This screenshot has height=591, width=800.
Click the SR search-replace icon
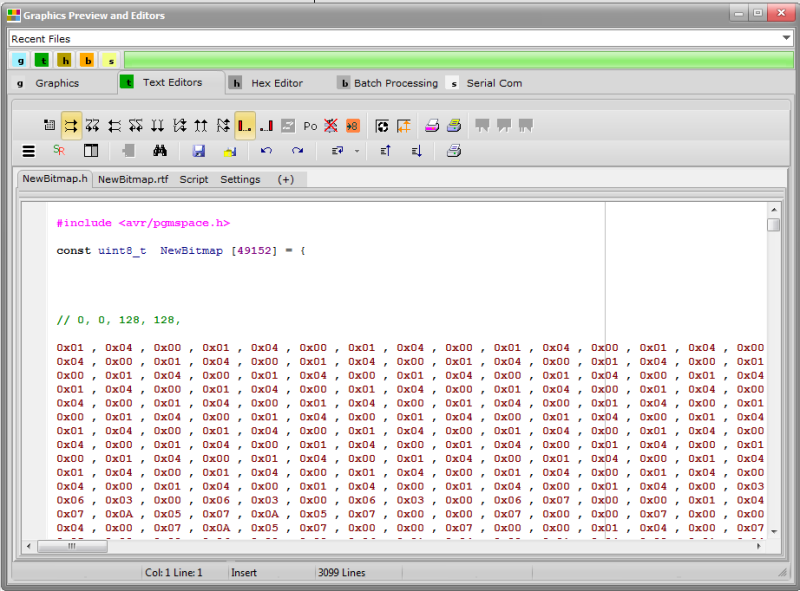(x=59, y=151)
